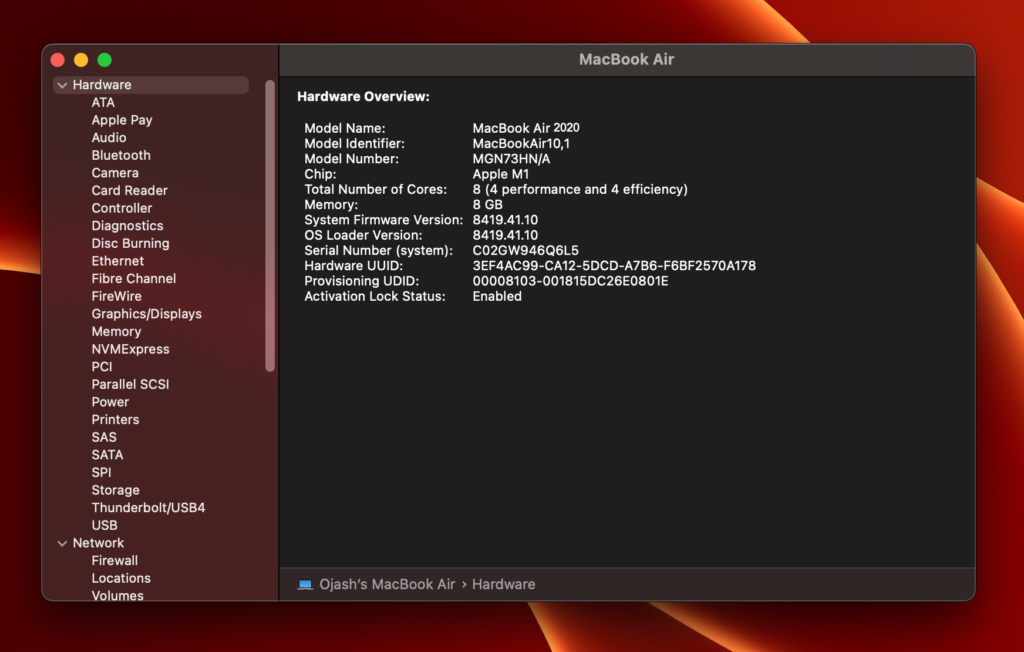Screen dimensions: 1024x652
Task: Select Parallel SCSI in the sidebar
Action: (131, 385)
